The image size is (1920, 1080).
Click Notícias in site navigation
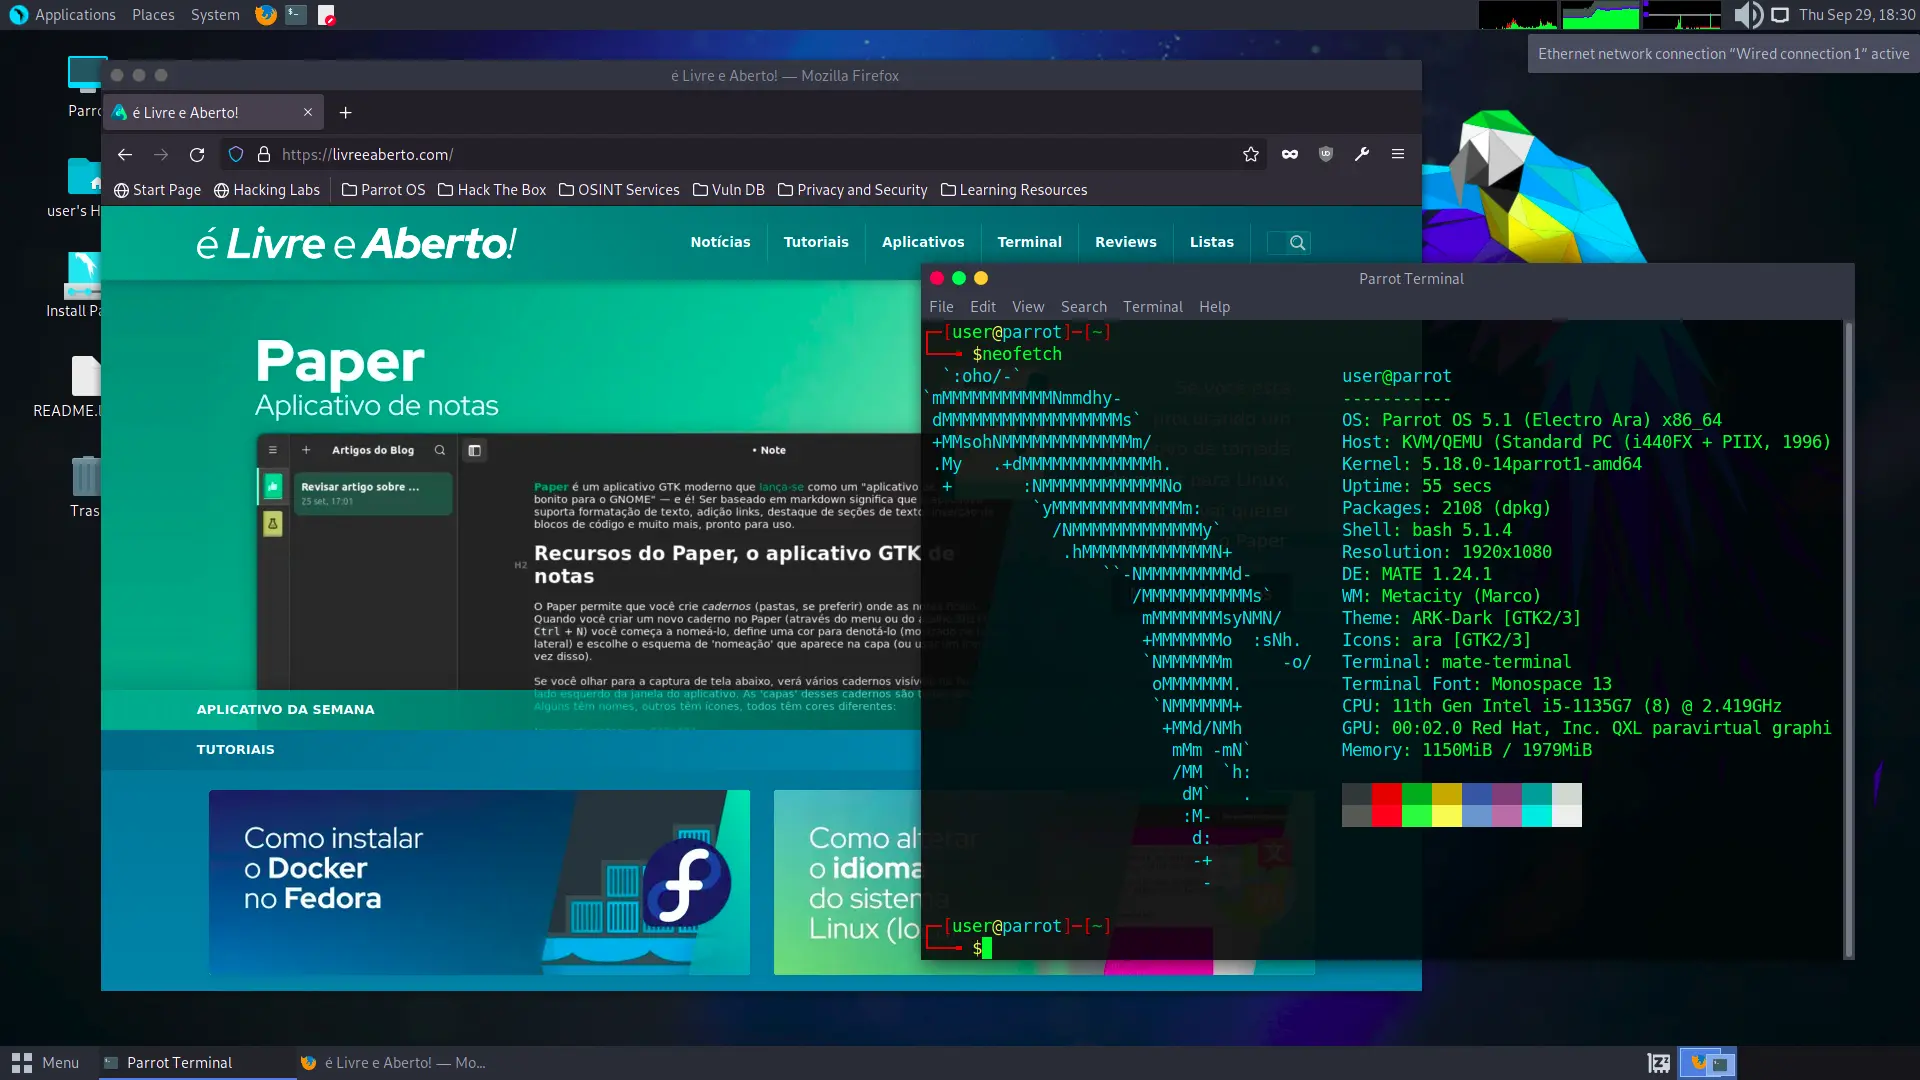tap(720, 242)
